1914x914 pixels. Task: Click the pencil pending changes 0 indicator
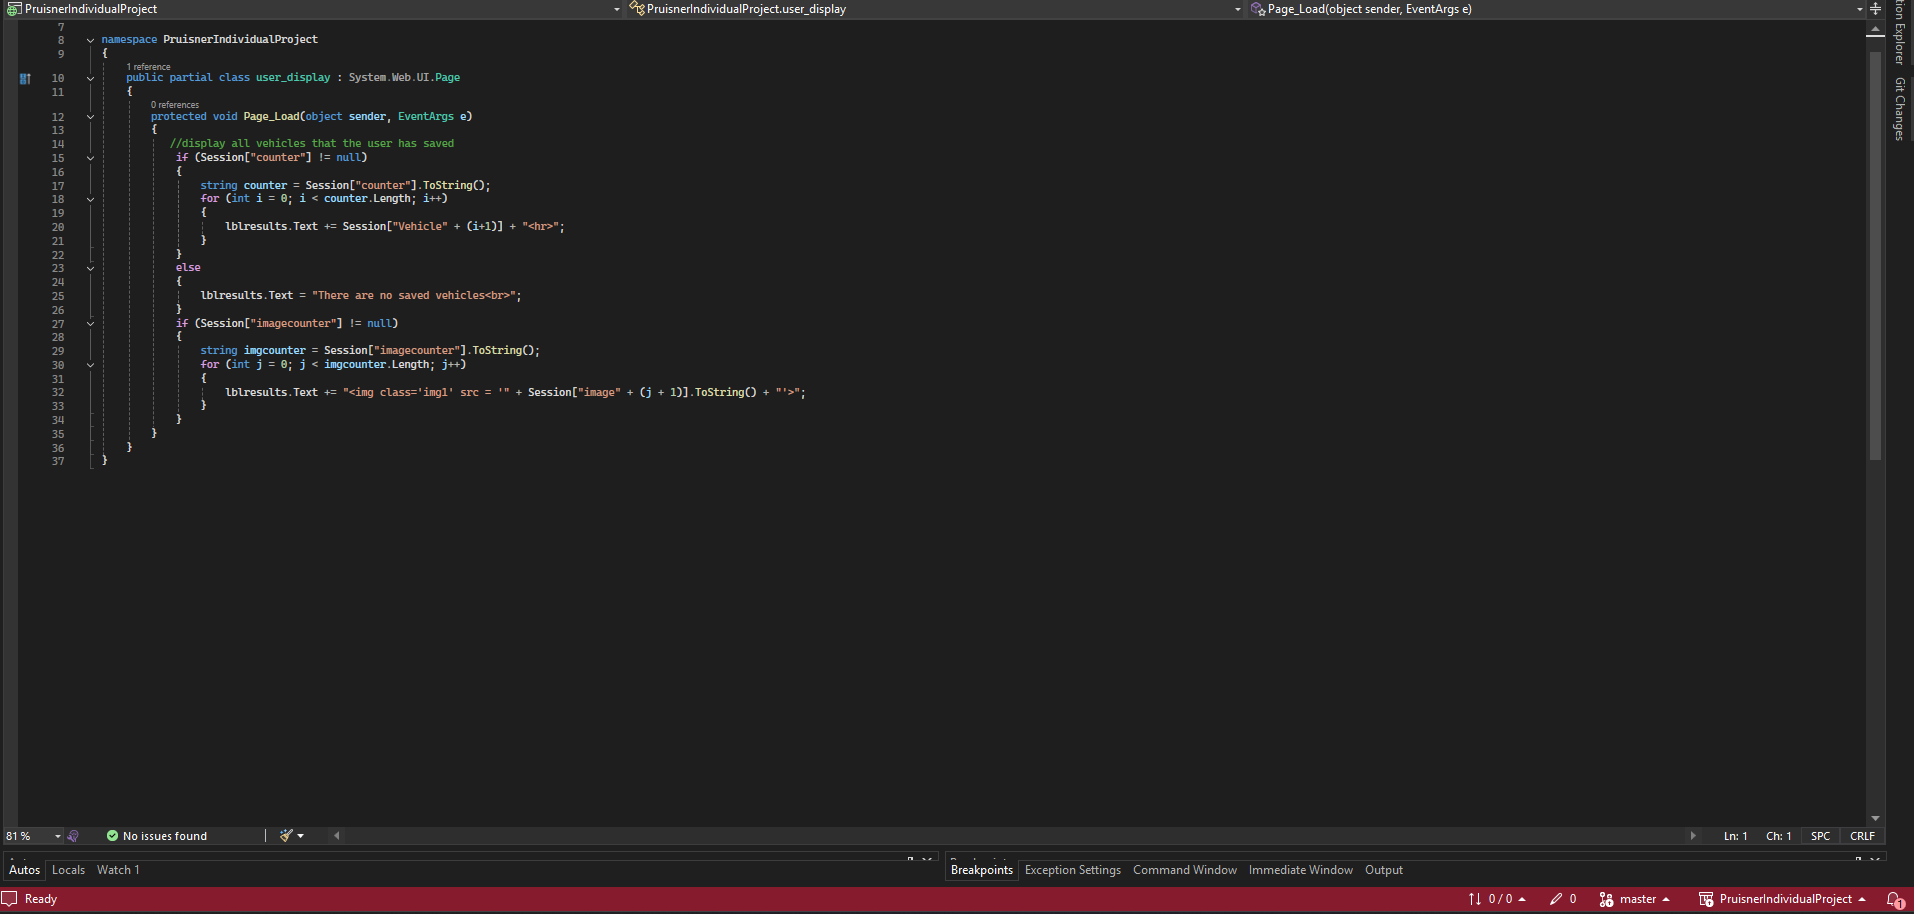pos(1563,899)
